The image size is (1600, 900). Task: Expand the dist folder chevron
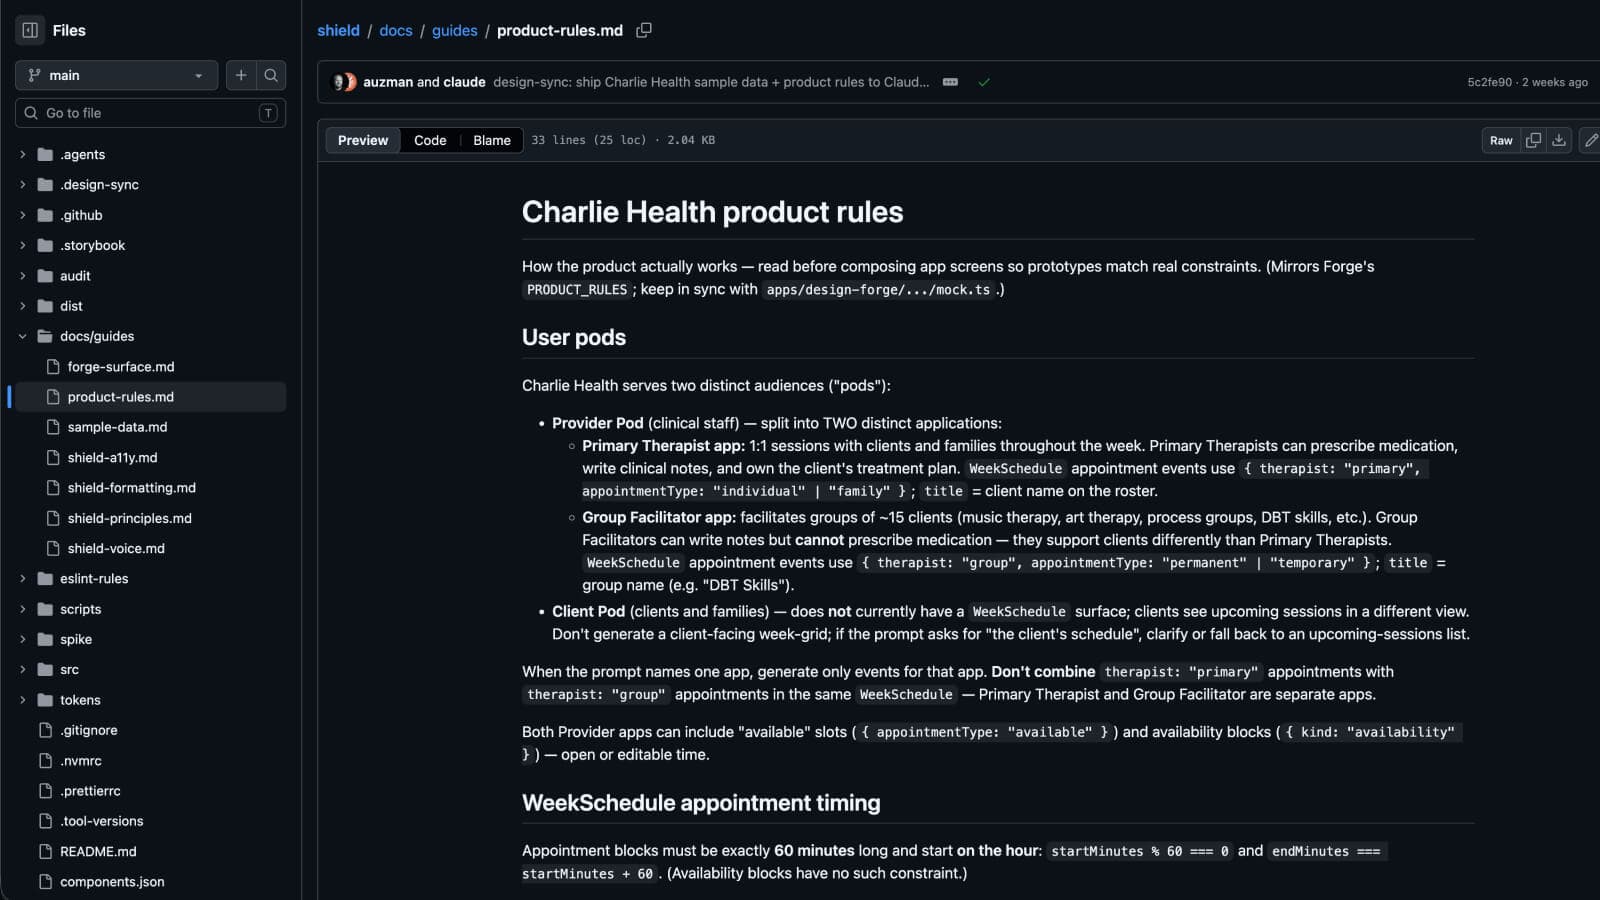click(23, 306)
